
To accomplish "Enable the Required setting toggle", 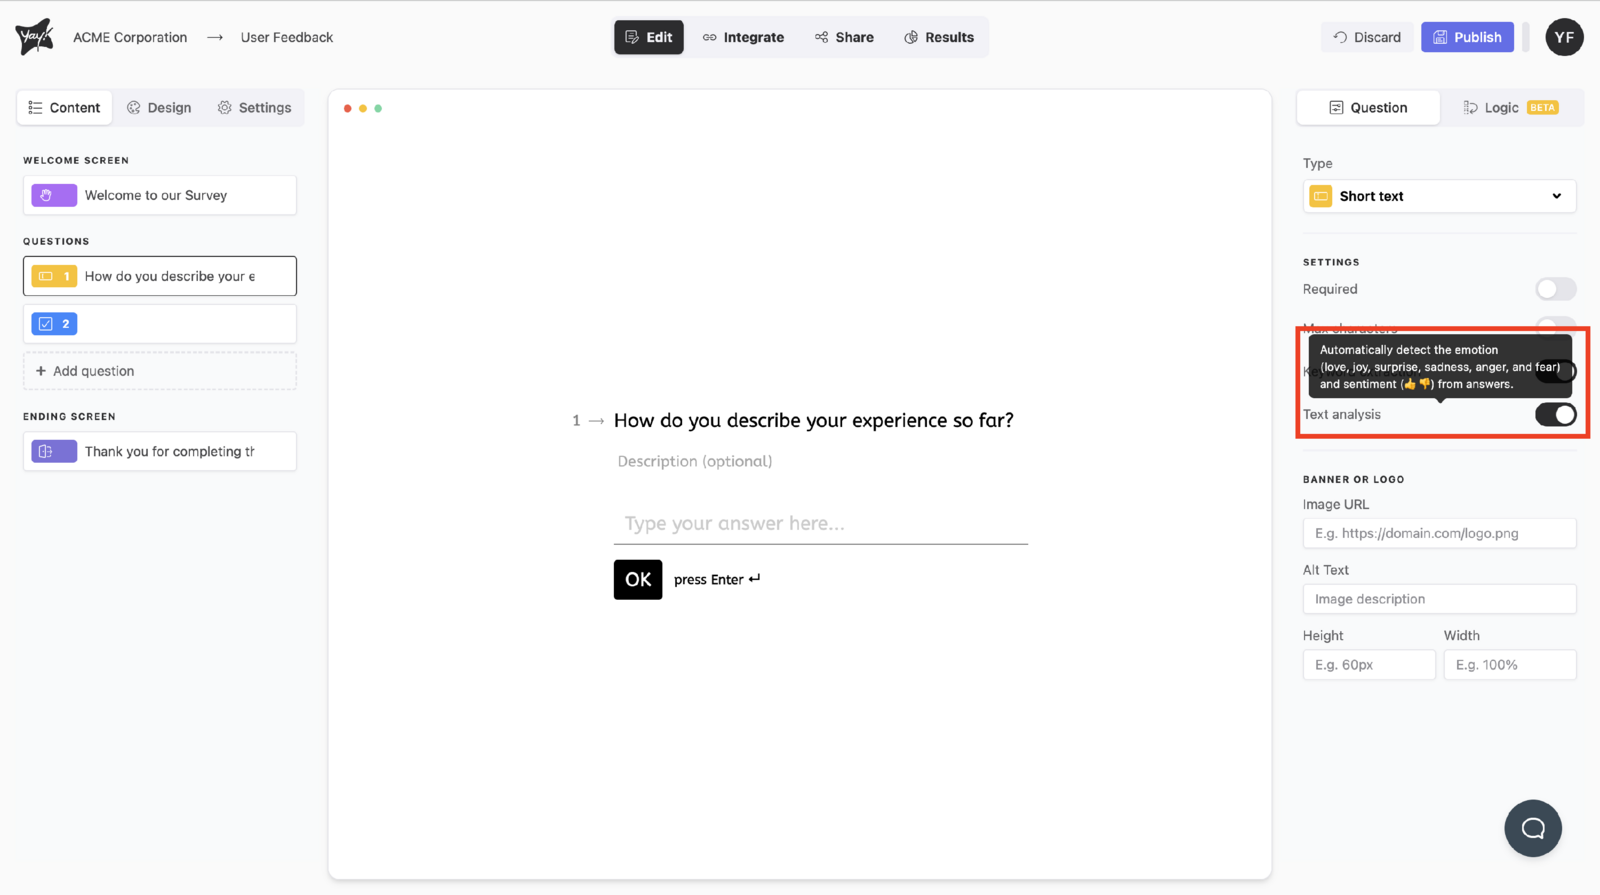I will tap(1555, 289).
